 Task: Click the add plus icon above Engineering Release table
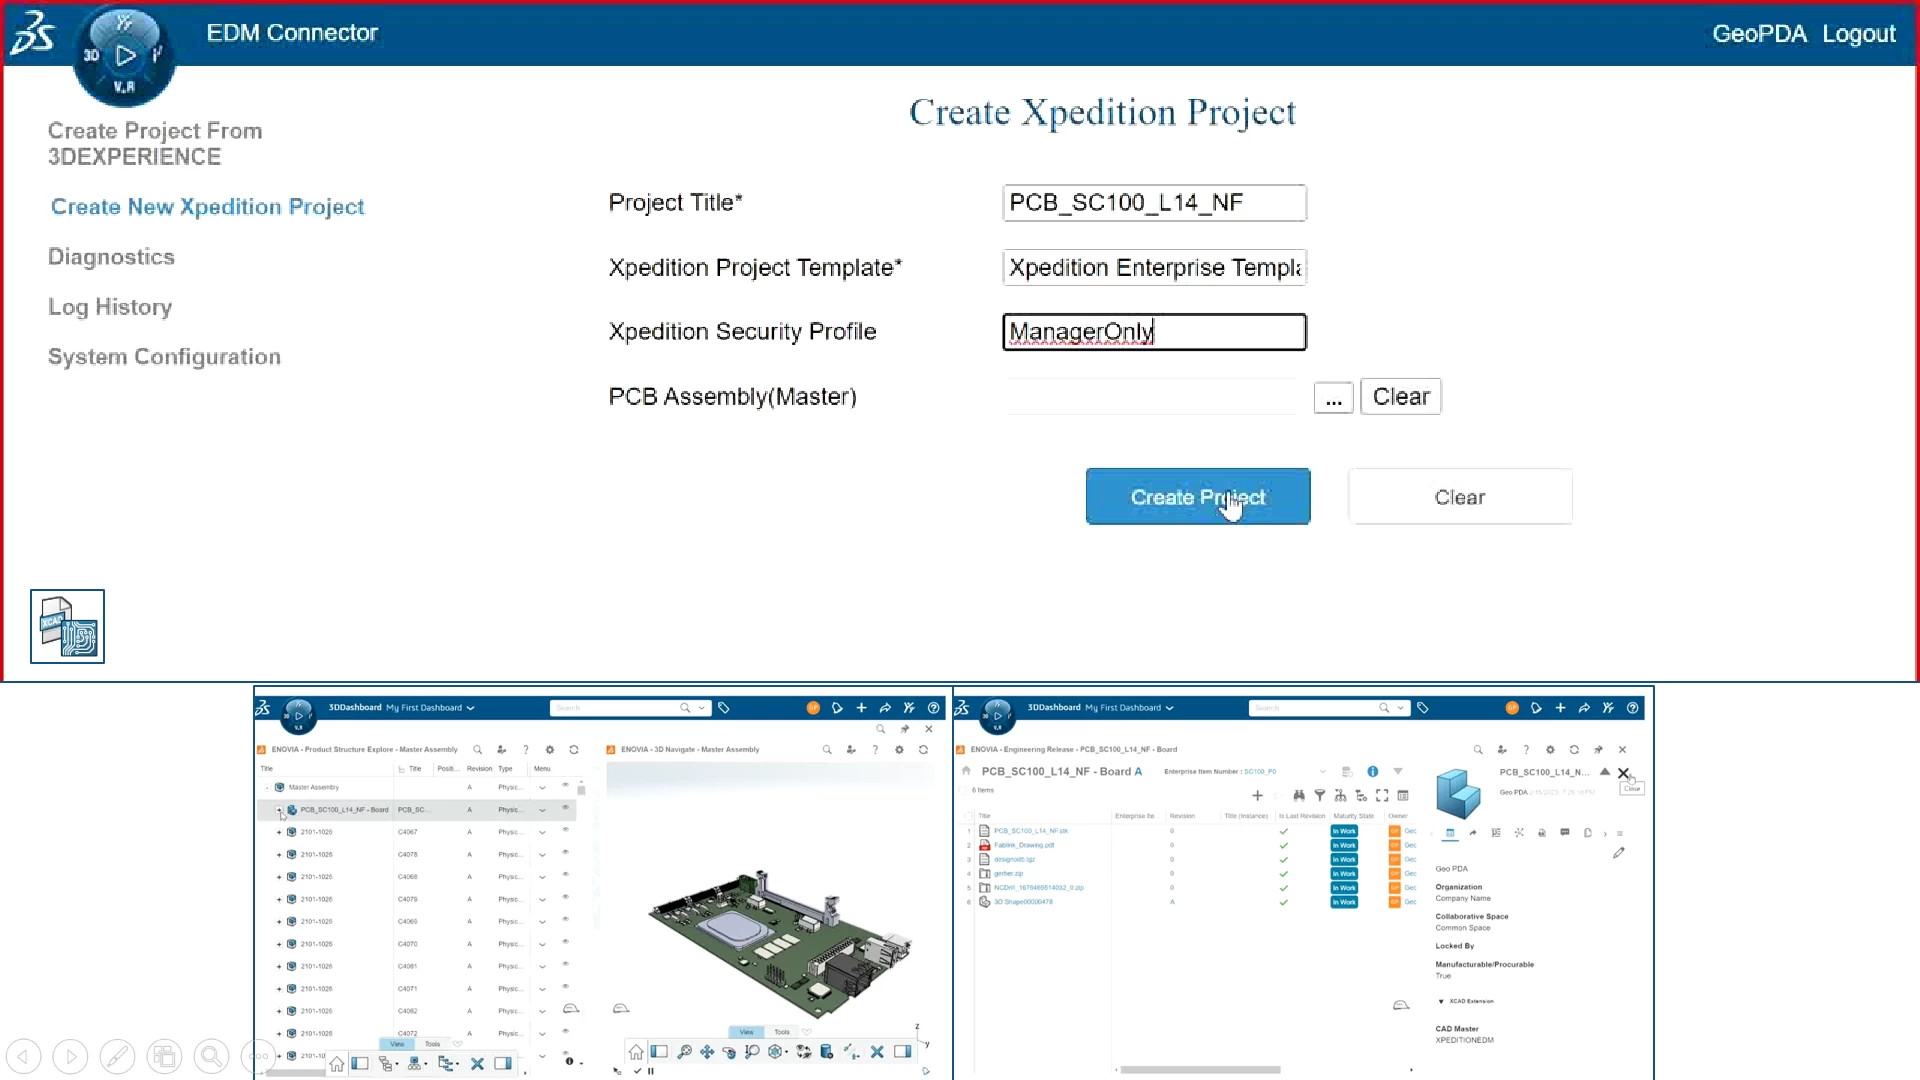coord(1257,796)
